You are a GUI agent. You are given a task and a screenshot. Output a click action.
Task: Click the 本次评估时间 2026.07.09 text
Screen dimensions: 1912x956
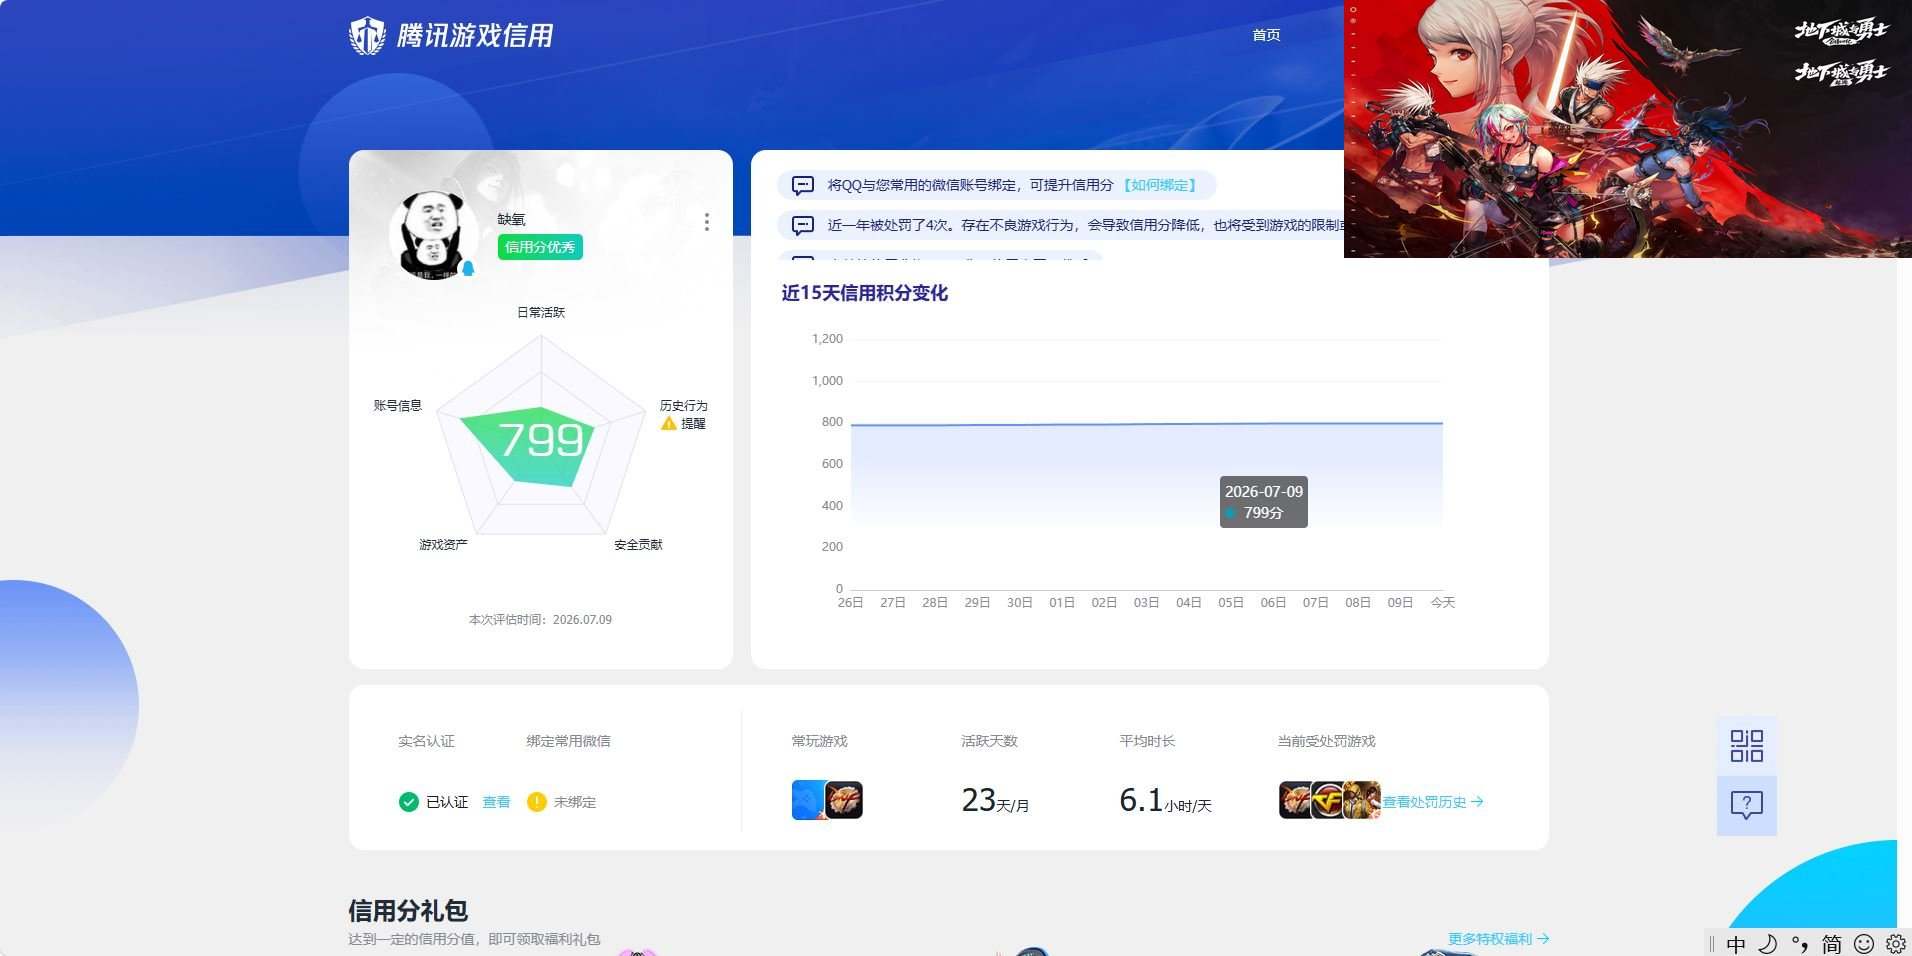[x=540, y=619]
